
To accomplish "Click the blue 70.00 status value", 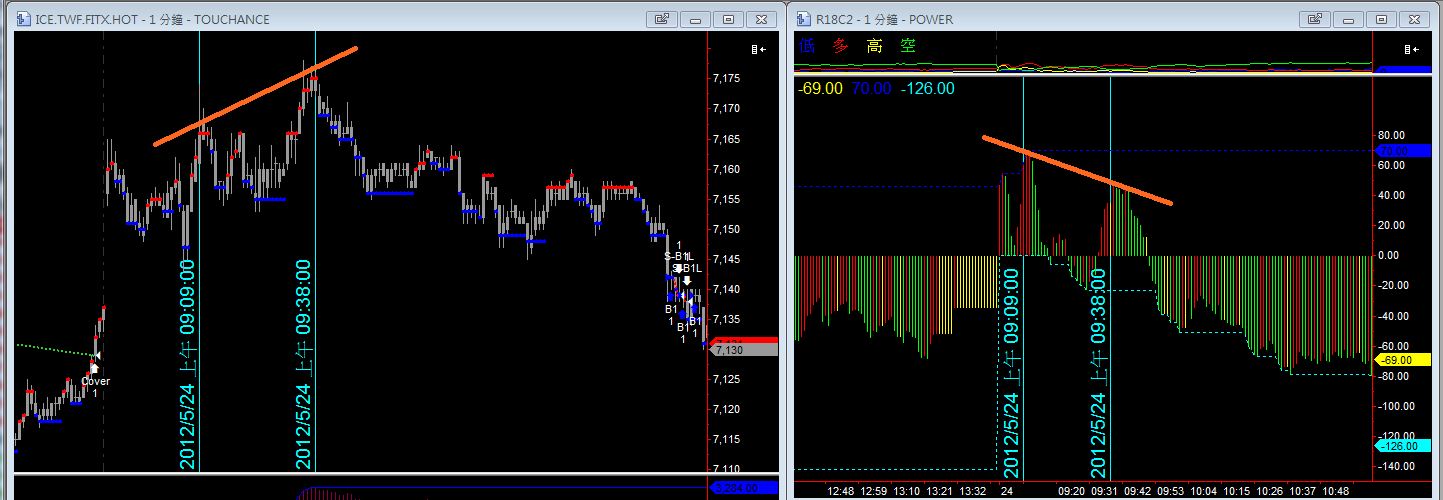I will 870,88.
